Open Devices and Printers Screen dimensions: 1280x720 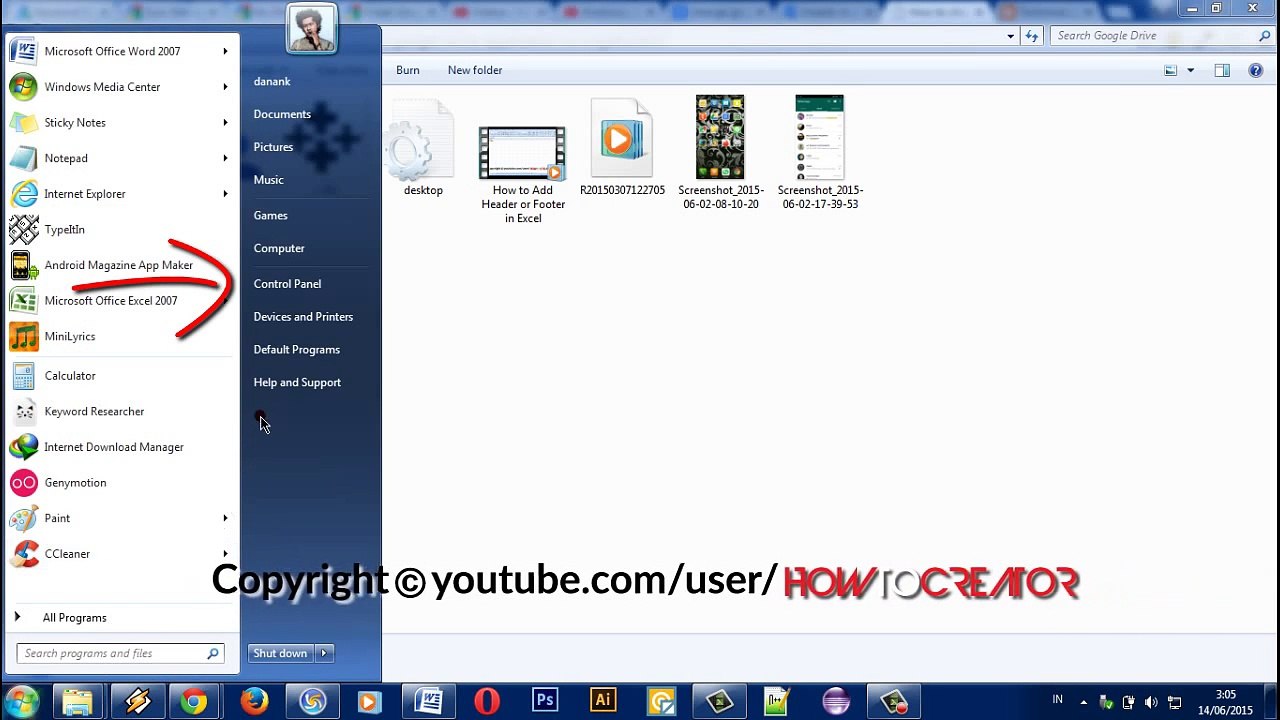303,317
